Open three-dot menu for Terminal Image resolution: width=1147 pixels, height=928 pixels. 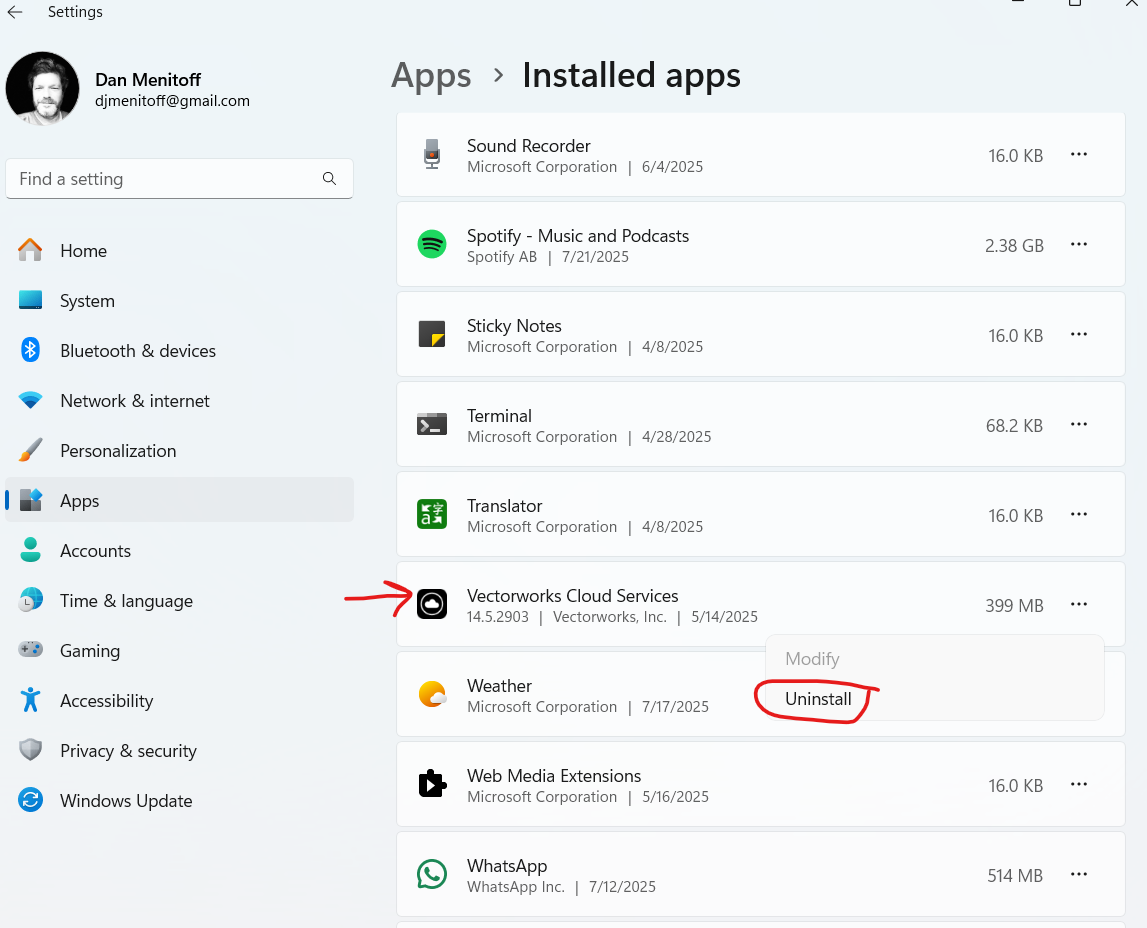1079,425
